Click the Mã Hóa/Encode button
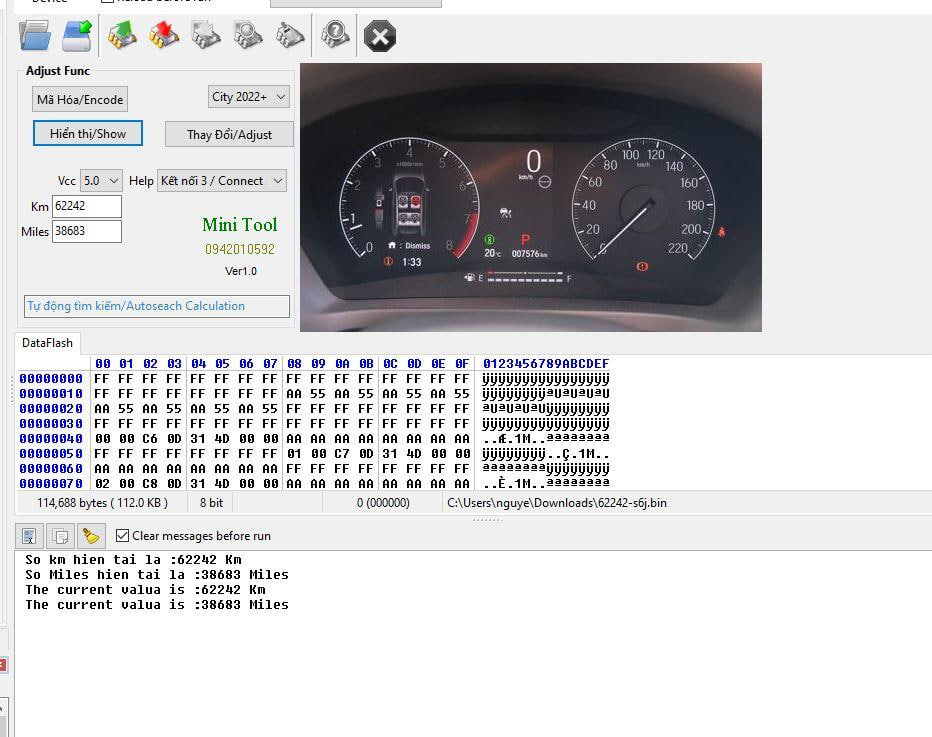The height and width of the screenshot is (737, 932). click(x=80, y=100)
